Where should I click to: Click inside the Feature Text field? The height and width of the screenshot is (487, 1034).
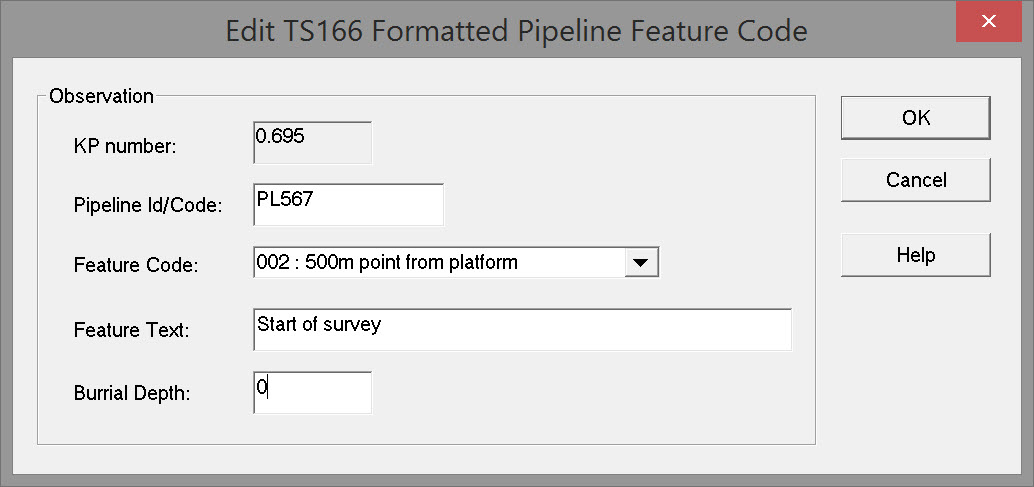[522, 330]
